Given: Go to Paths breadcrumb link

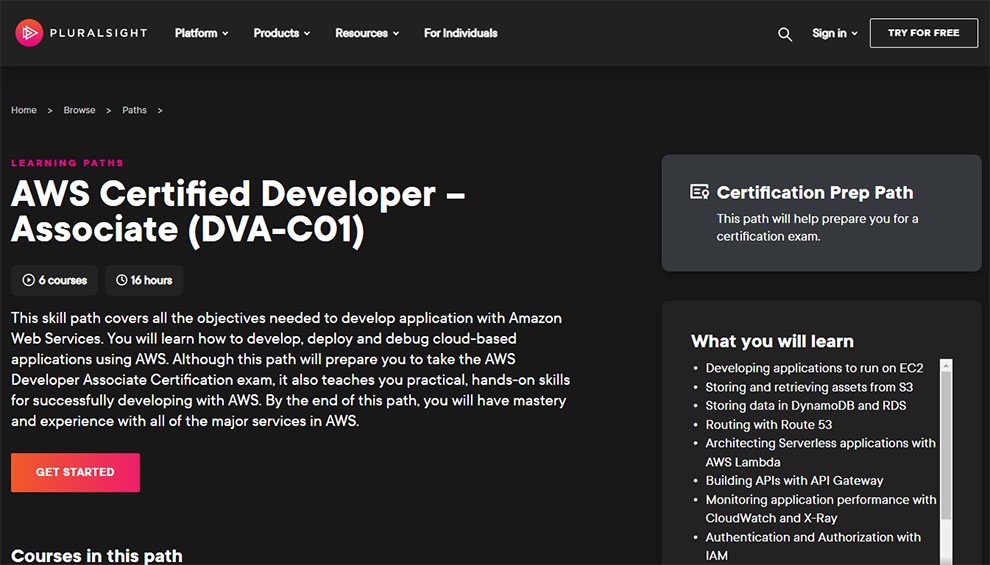Looking at the screenshot, I should tap(134, 110).
